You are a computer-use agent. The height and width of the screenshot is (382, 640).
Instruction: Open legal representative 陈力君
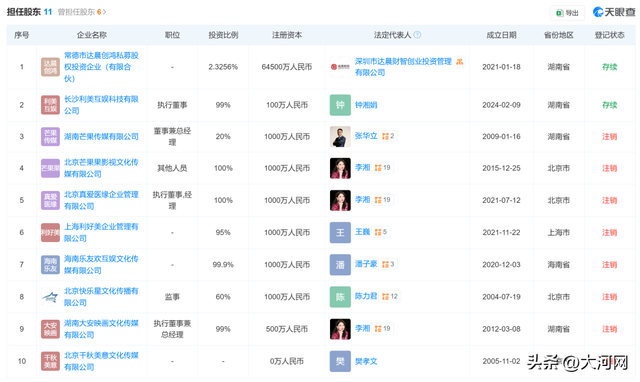coord(366,296)
